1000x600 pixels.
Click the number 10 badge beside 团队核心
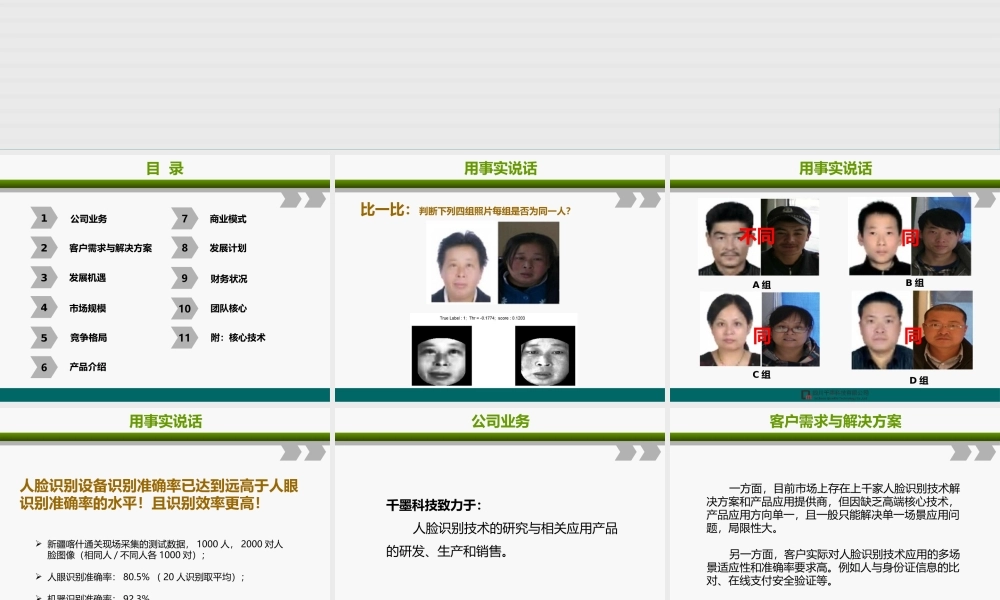coord(184,308)
